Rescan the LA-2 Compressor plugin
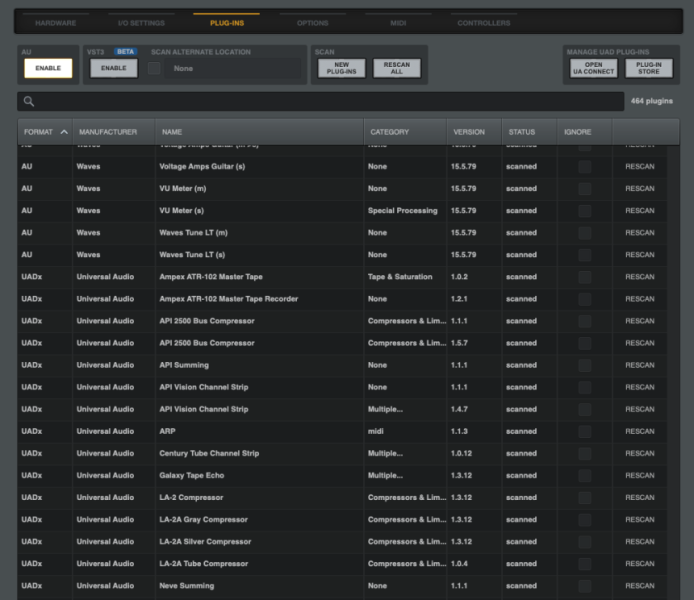Screen dimensions: 694x600 pos(640,498)
